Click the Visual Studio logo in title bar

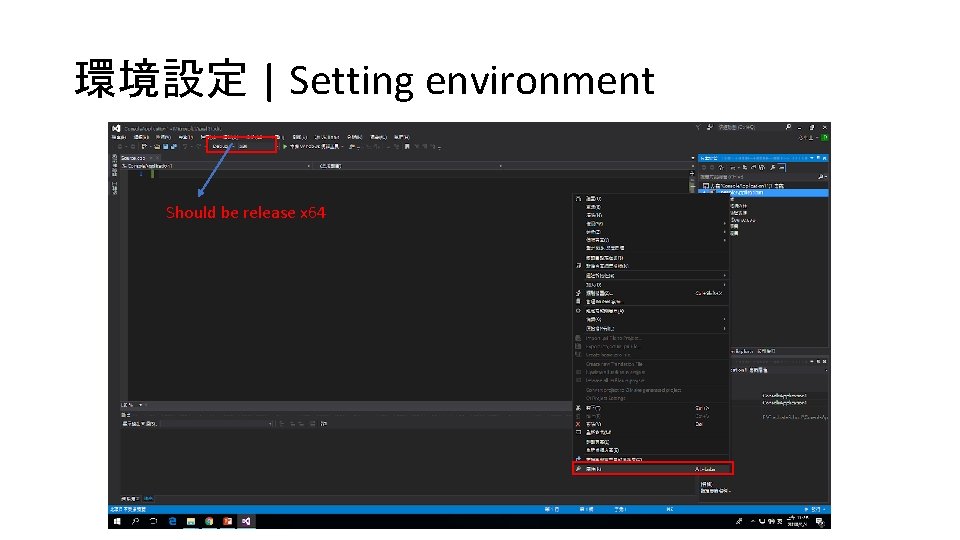click(116, 129)
